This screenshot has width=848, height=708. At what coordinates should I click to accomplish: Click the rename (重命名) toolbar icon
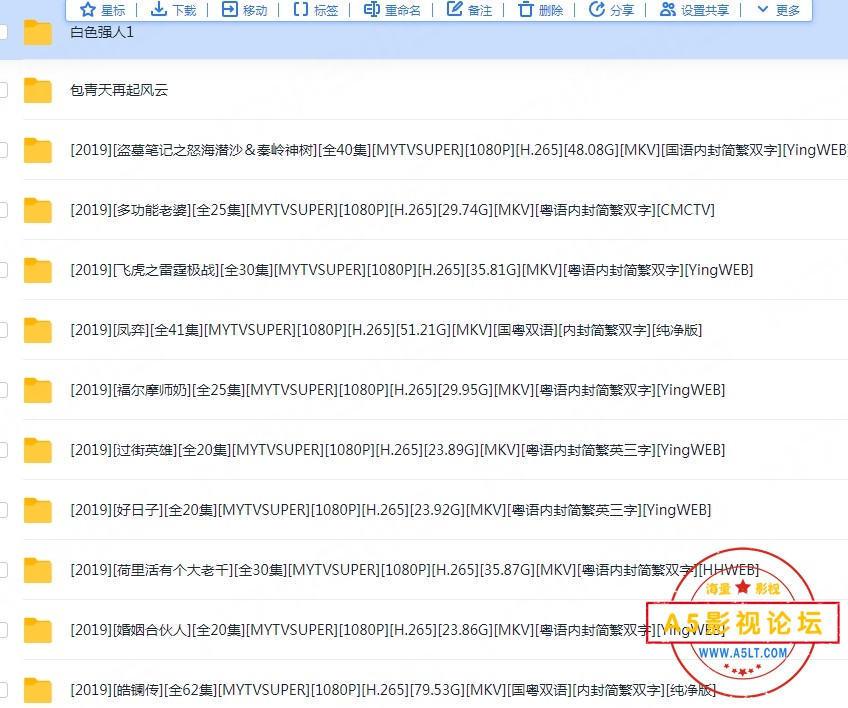point(372,9)
